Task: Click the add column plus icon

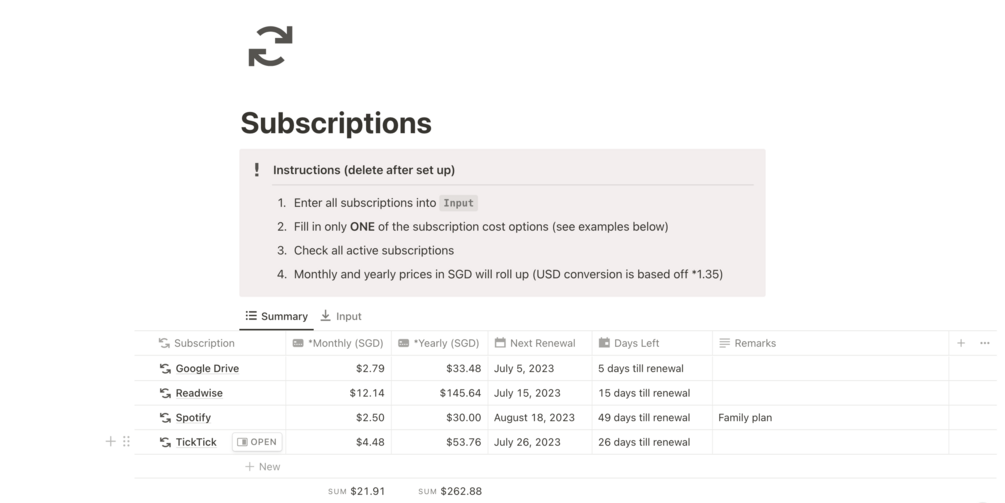Action: click(961, 343)
